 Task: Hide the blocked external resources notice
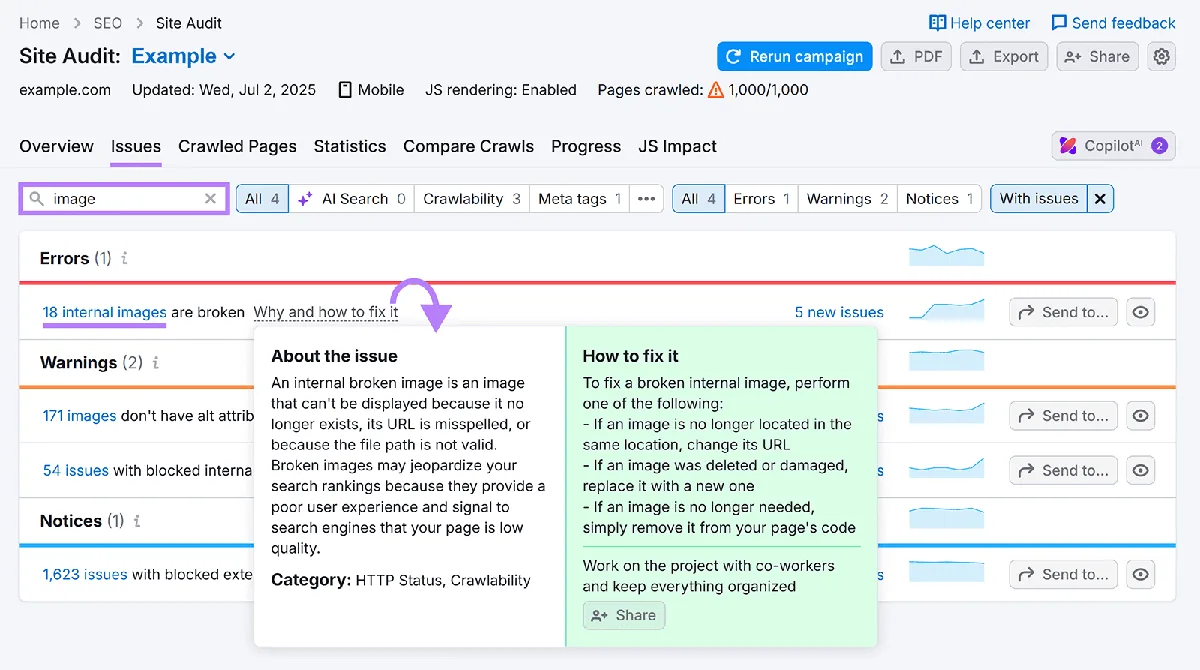1140,574
